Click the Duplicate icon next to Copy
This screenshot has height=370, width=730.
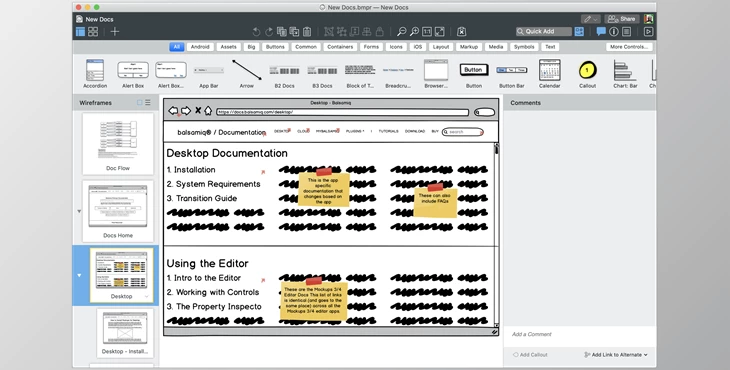[x=294, y=32]
